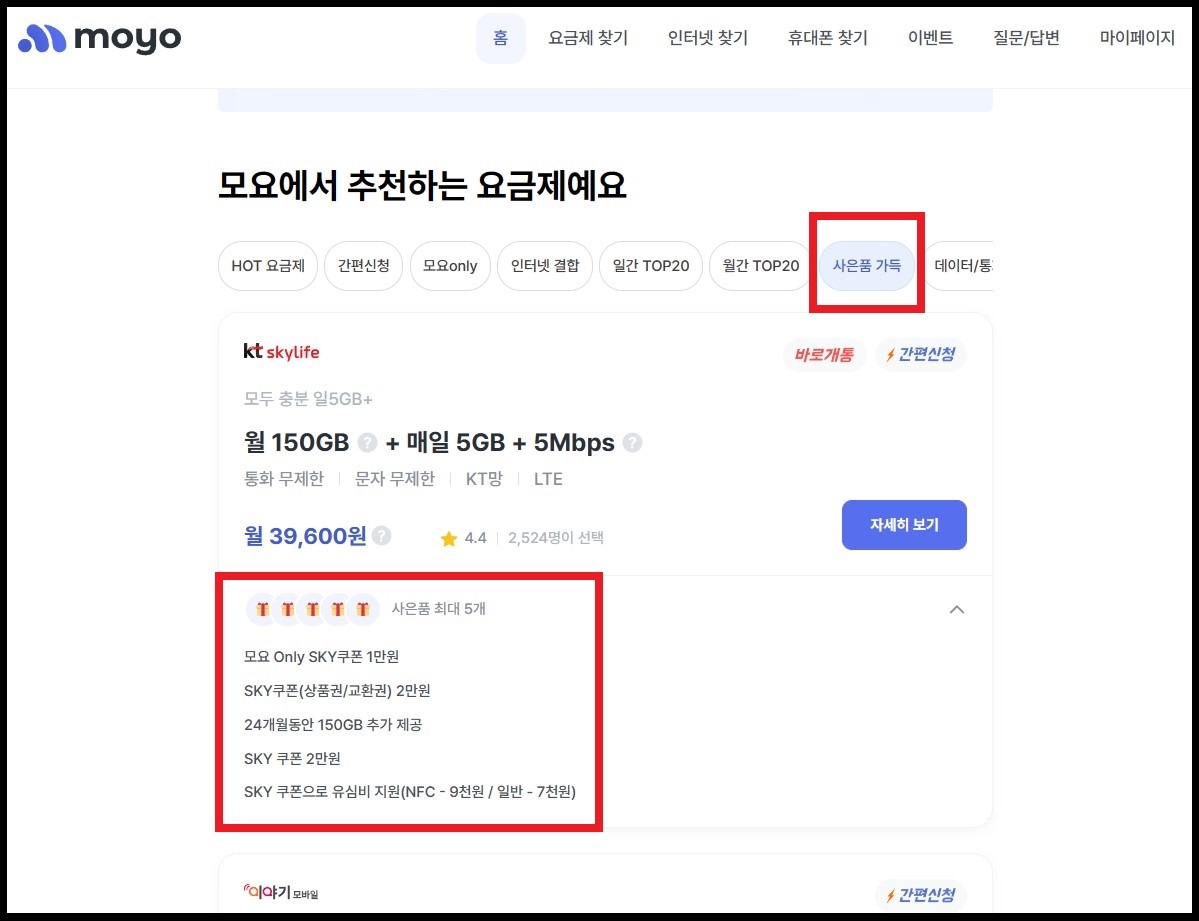Click the yellow star rating icon
The image size is (1199, 921).
[448, 537]
